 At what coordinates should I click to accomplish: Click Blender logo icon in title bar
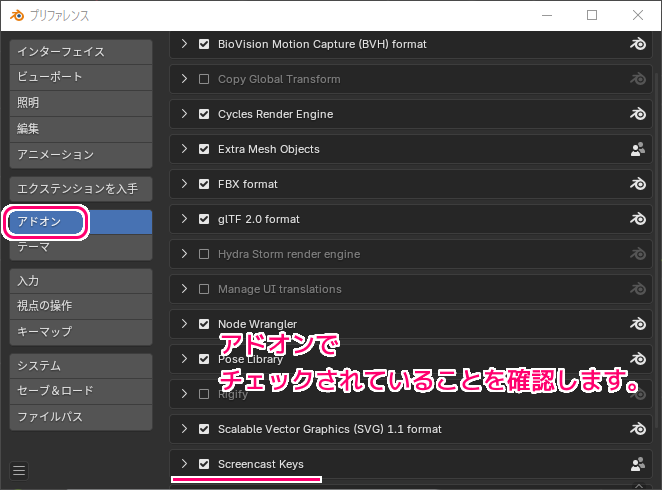(x=17, y=16)
